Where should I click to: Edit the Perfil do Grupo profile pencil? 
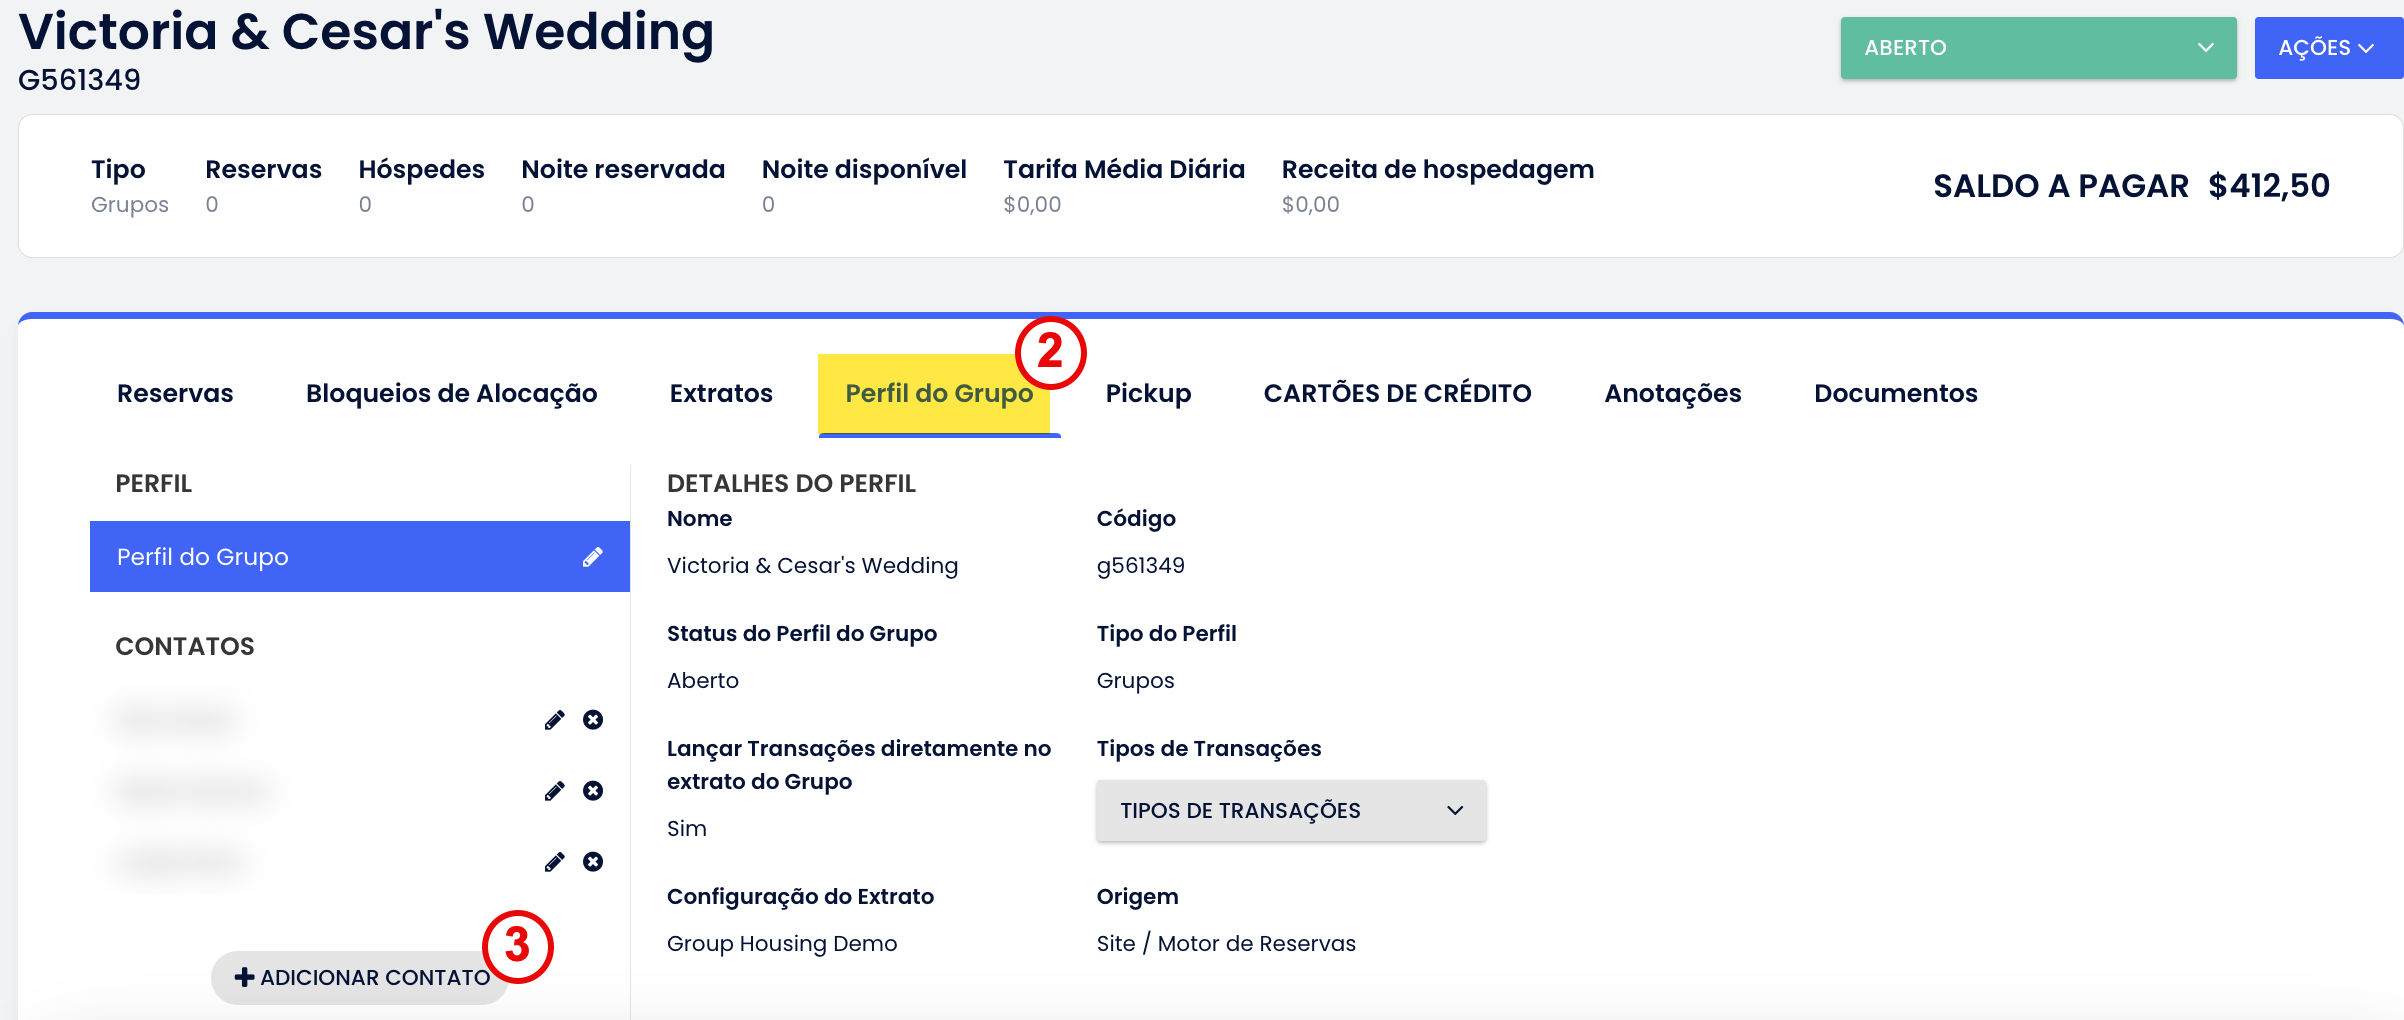tap(593, 557)
